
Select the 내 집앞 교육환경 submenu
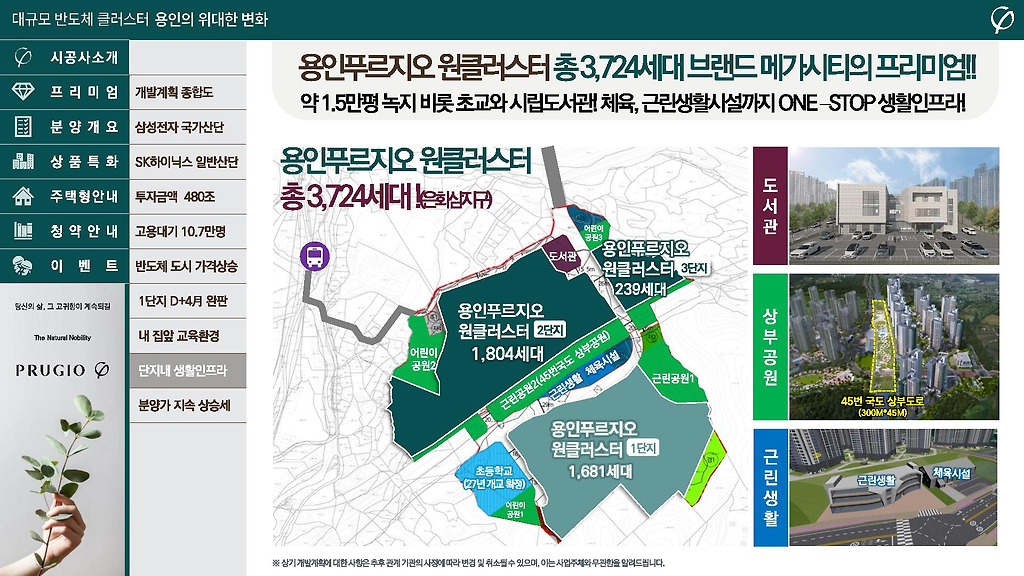pos(188,336)
